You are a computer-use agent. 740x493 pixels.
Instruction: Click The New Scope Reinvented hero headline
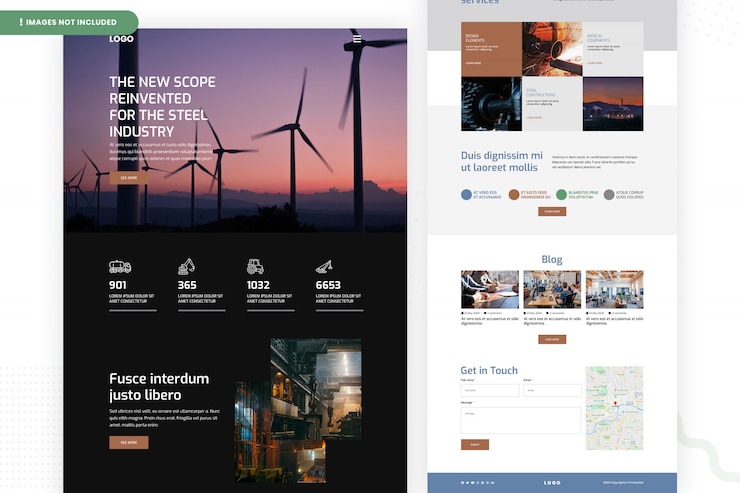pyautogui.click(x=162, y=107)
